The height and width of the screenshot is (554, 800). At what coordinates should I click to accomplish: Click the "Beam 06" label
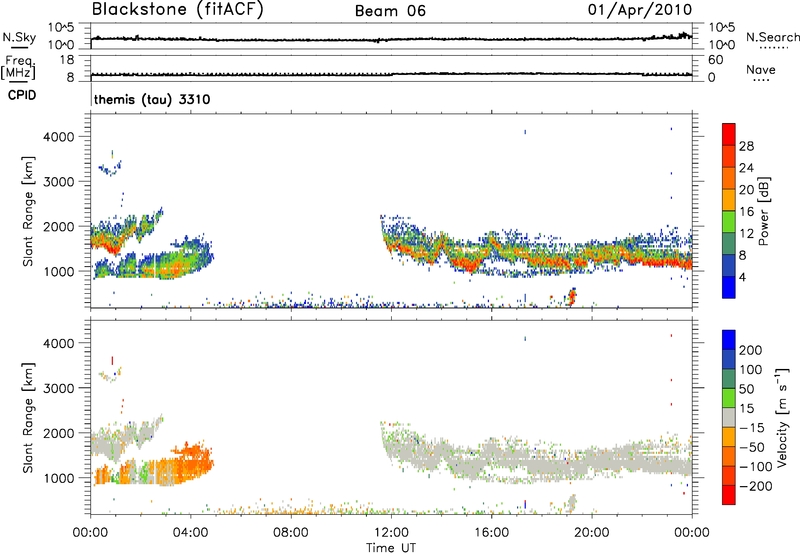tap(390, 11)
